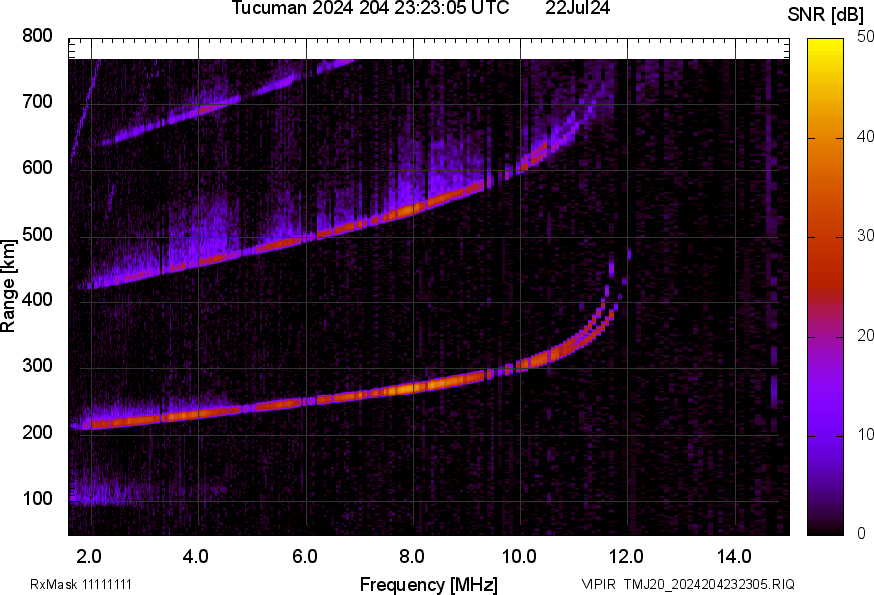Click the colorbar tick label '30'
The image size is (874, 595).
[x=865, y=236]
